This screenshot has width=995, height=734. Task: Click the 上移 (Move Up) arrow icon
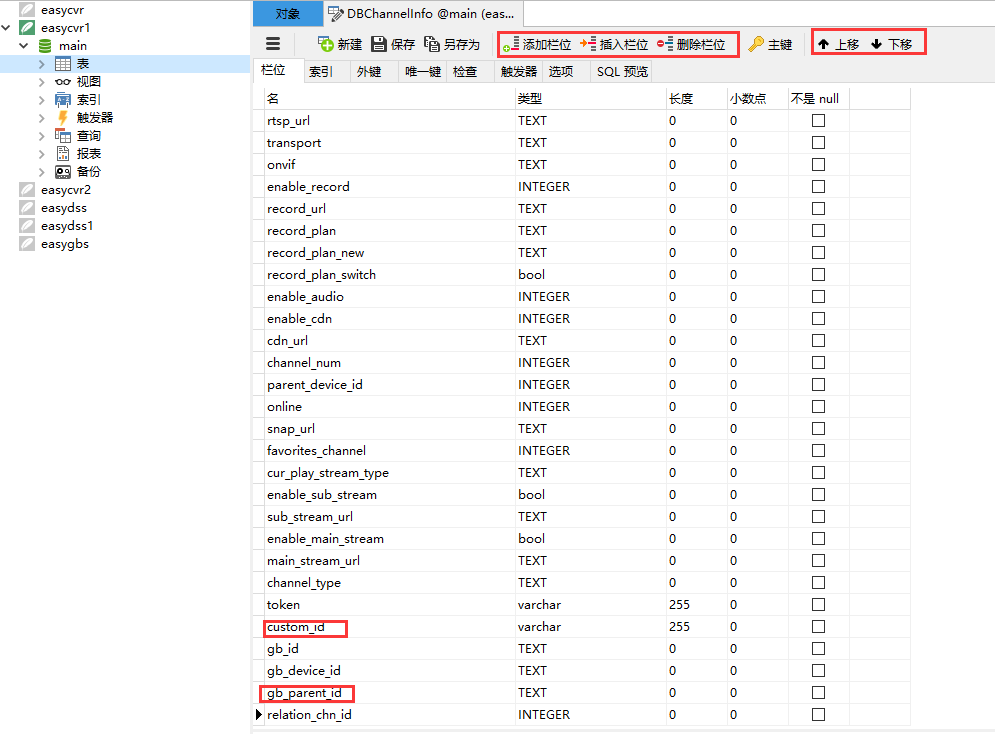pyautogui.click(x=823, y=44)
